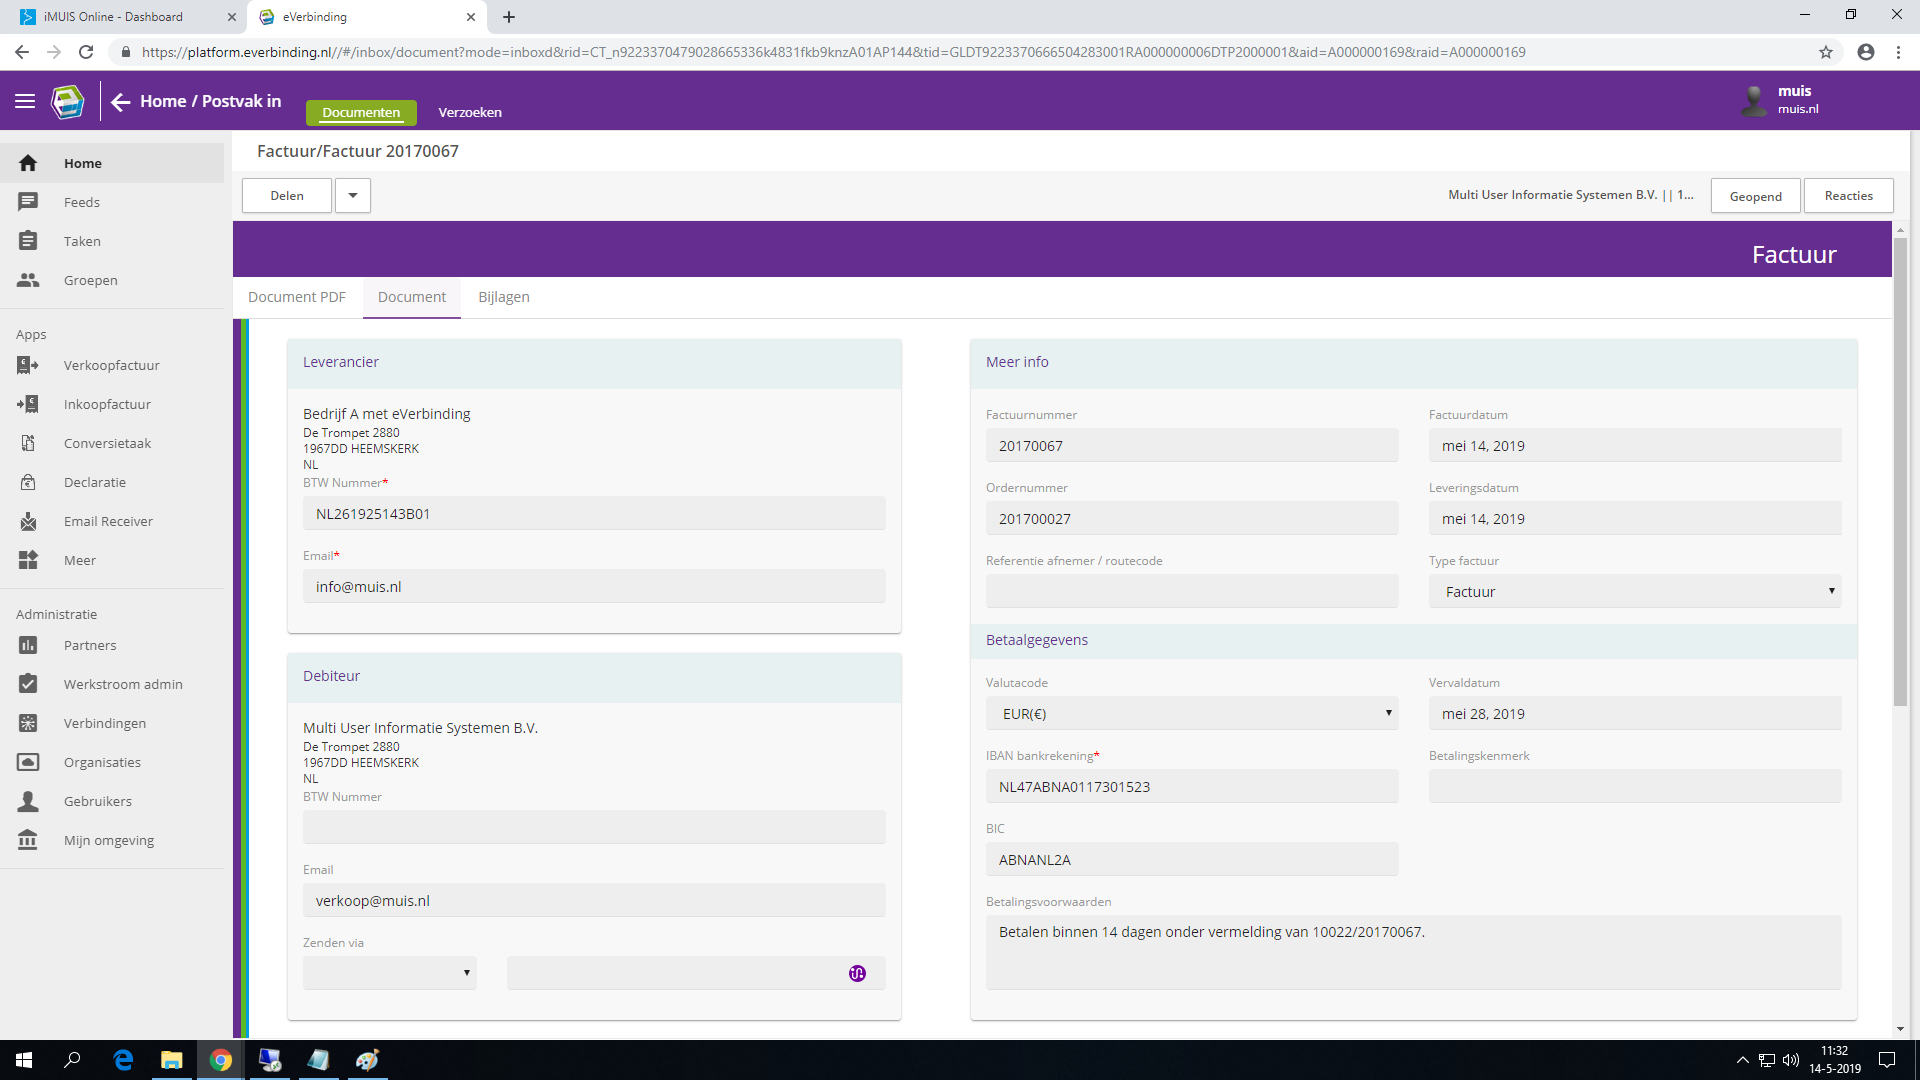1920x1080 pixels.
Task: Expand the arrow dropdown next to Delen
Action: click(x=353, y=196)
